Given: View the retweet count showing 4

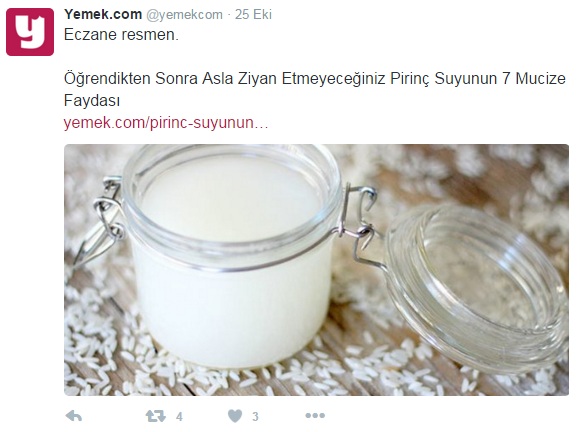Looking at the screenshot, I should click(179, 417).
